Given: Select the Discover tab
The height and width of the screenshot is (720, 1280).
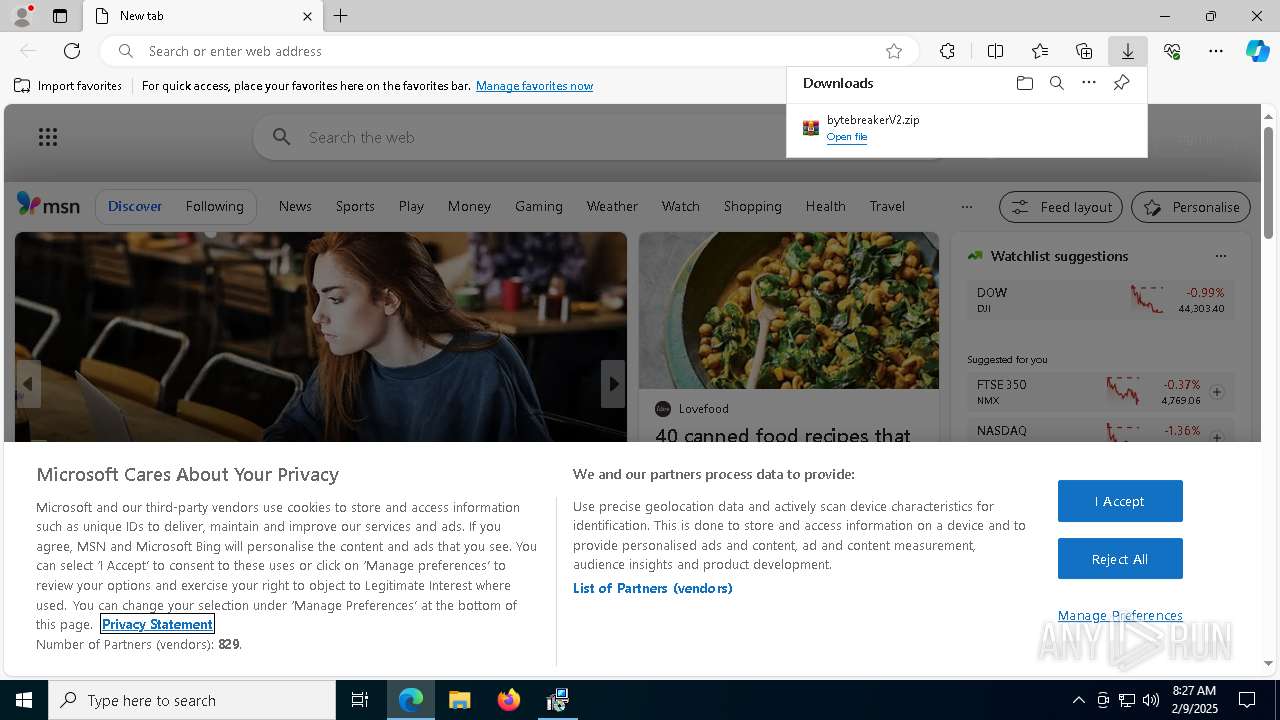Looking at the screenshot, I should tap(135, 206).
